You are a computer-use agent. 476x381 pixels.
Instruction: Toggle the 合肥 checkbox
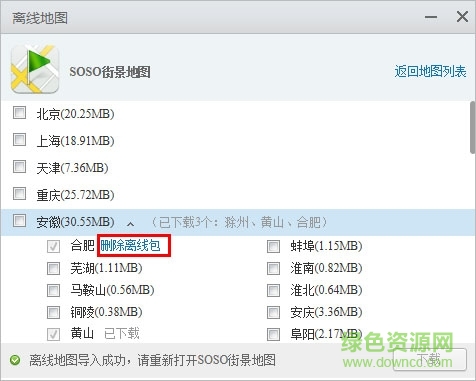point(53,246)
